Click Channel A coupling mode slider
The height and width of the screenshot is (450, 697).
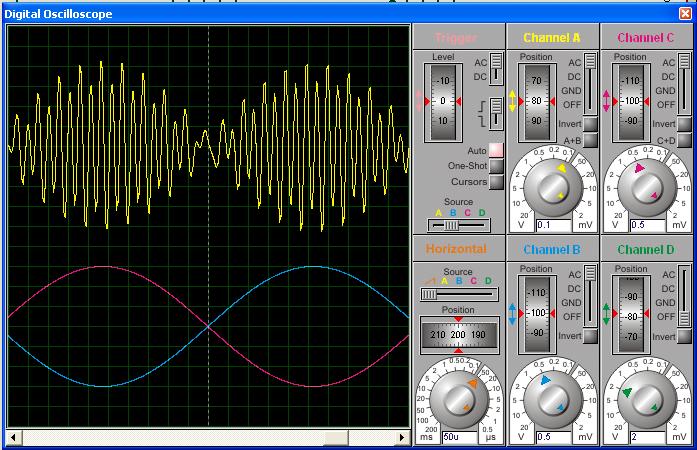coord(590,84)
